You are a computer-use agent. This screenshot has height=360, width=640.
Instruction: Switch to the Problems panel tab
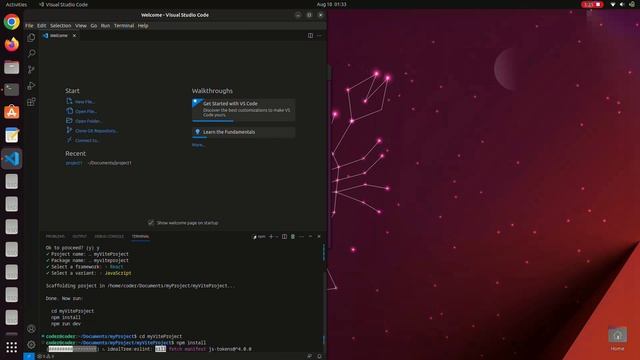click(55, 236)
